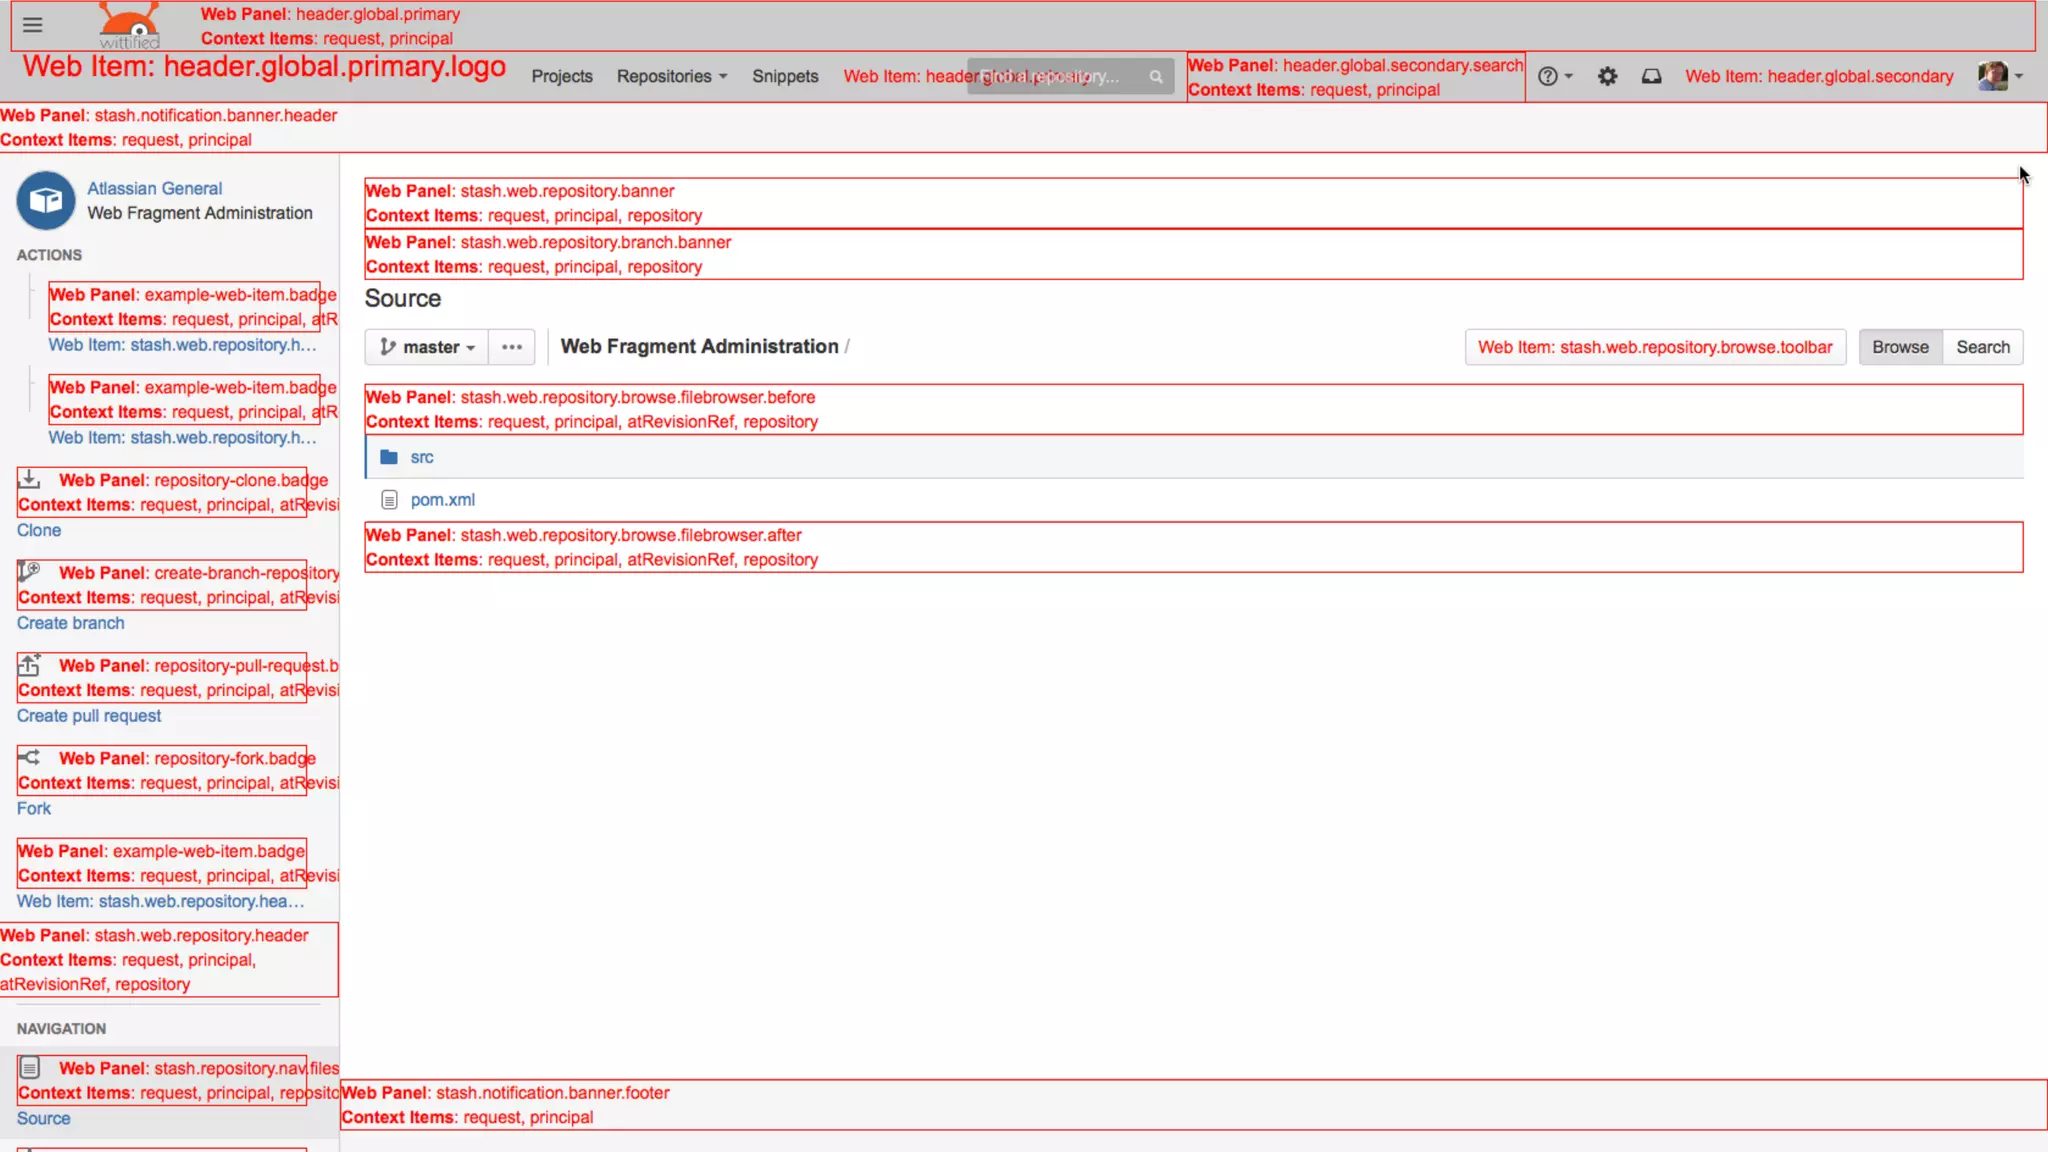
Task: Click the ellipsis branch actions button
Action: 512,347
